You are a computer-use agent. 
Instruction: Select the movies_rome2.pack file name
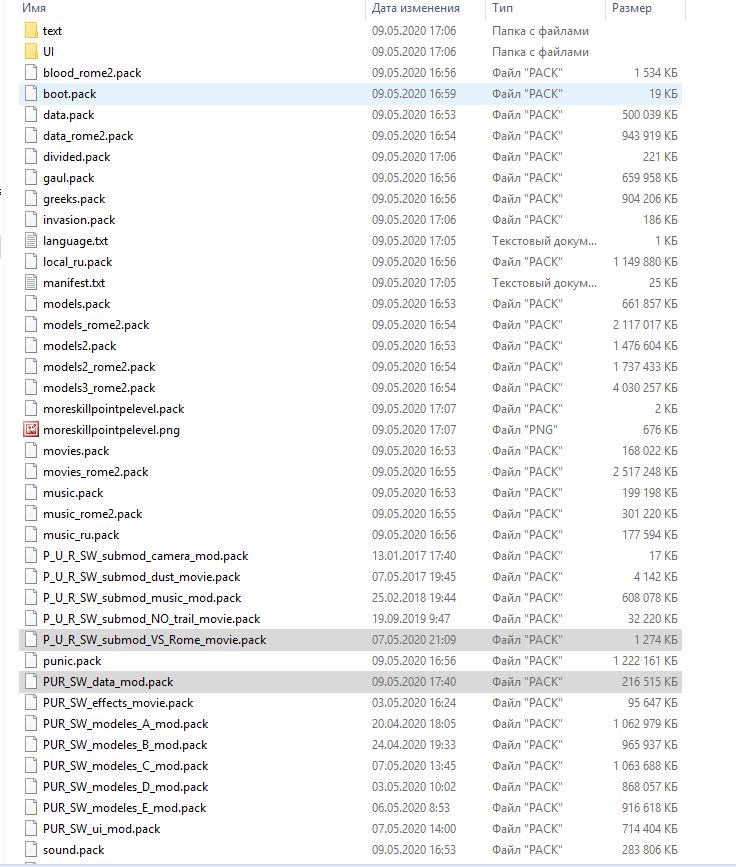(x=96, y=472)
